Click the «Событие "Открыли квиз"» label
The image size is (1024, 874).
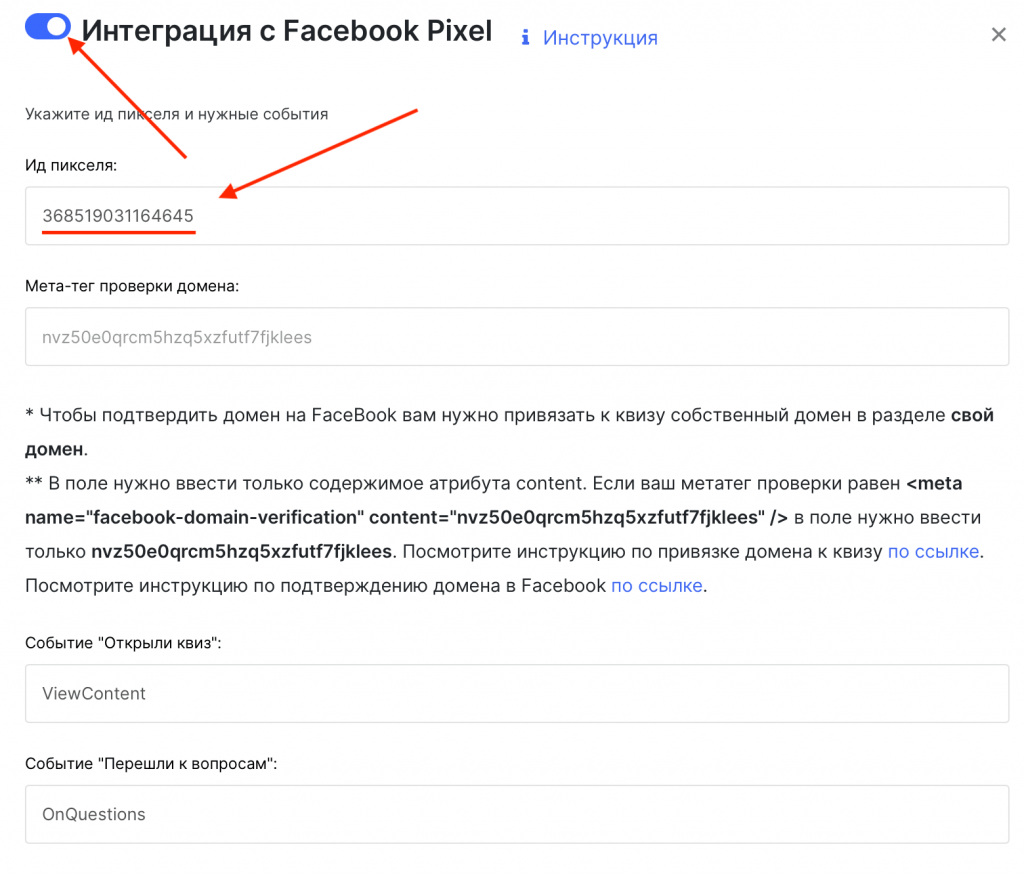123,643
